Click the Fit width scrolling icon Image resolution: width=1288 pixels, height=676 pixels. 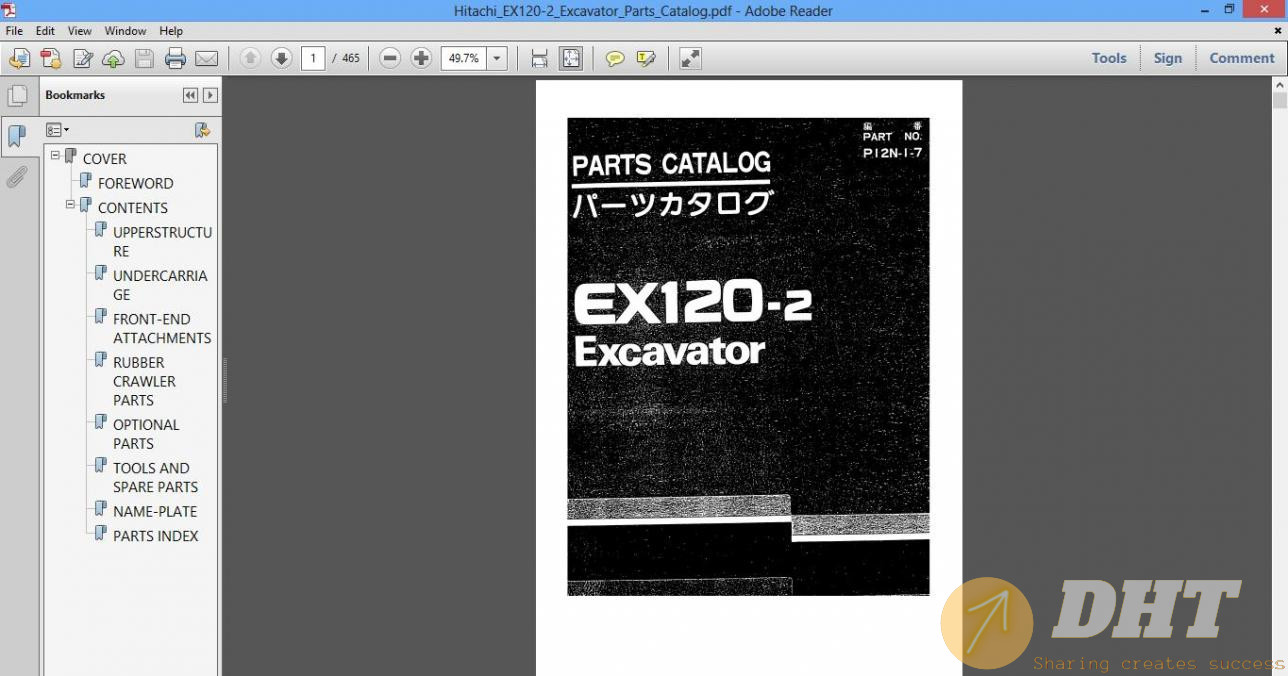(539, 59)
